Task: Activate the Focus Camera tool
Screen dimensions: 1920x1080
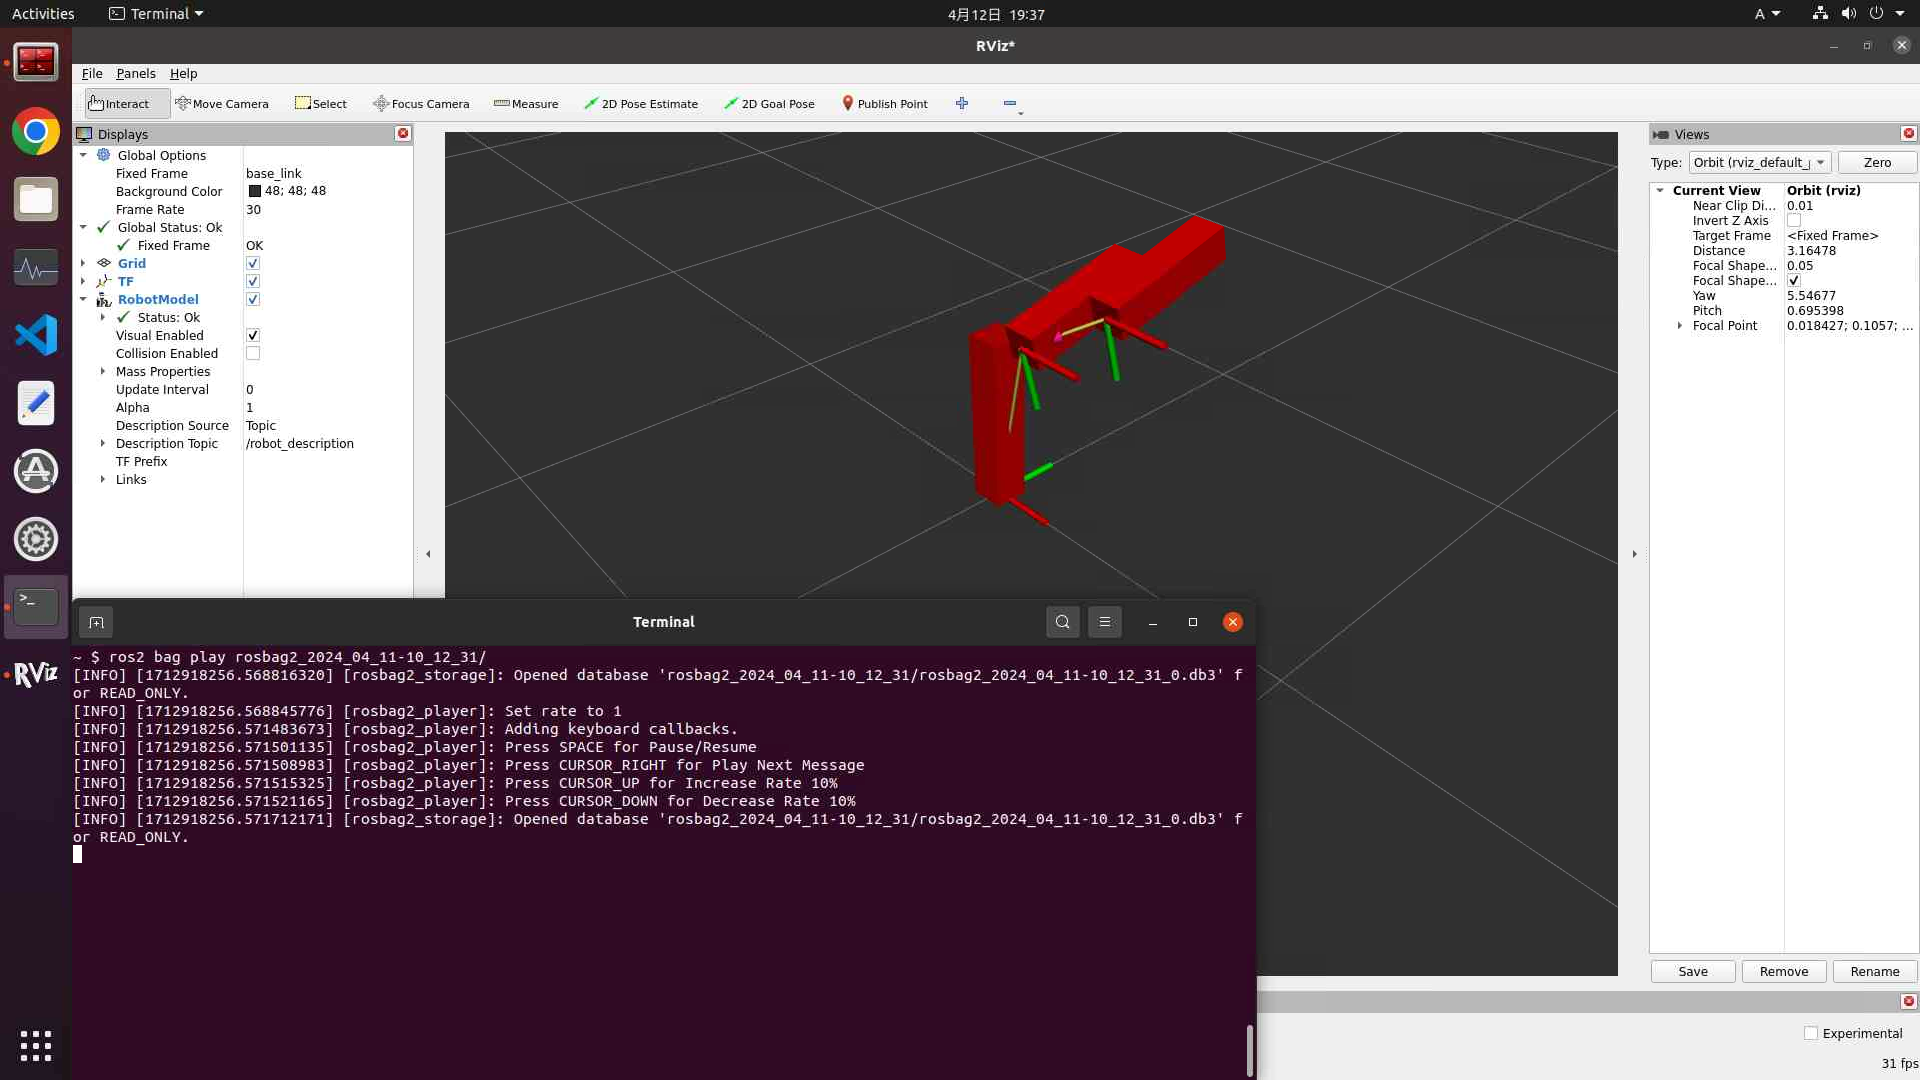Action: point(421,104)
